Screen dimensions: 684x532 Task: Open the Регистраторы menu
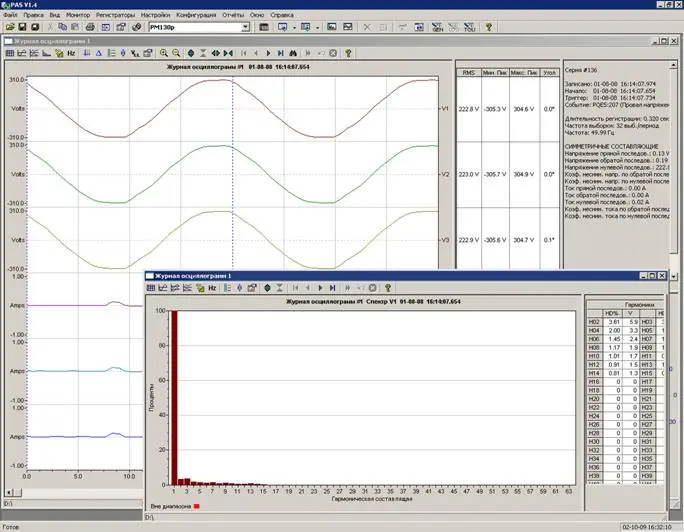[x=115, y=16]
